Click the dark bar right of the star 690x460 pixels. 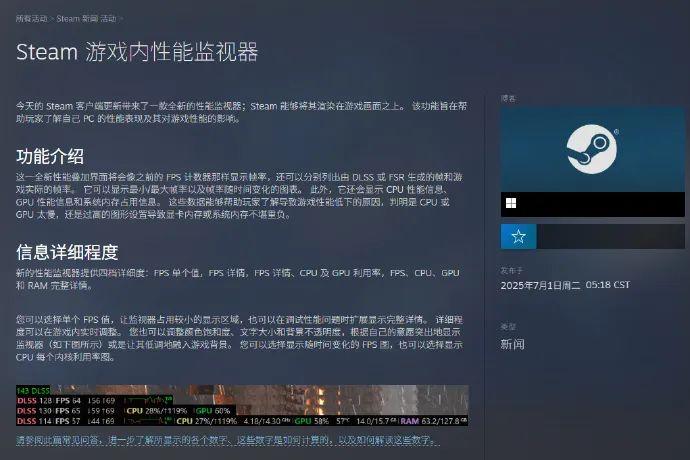point(610,237)
